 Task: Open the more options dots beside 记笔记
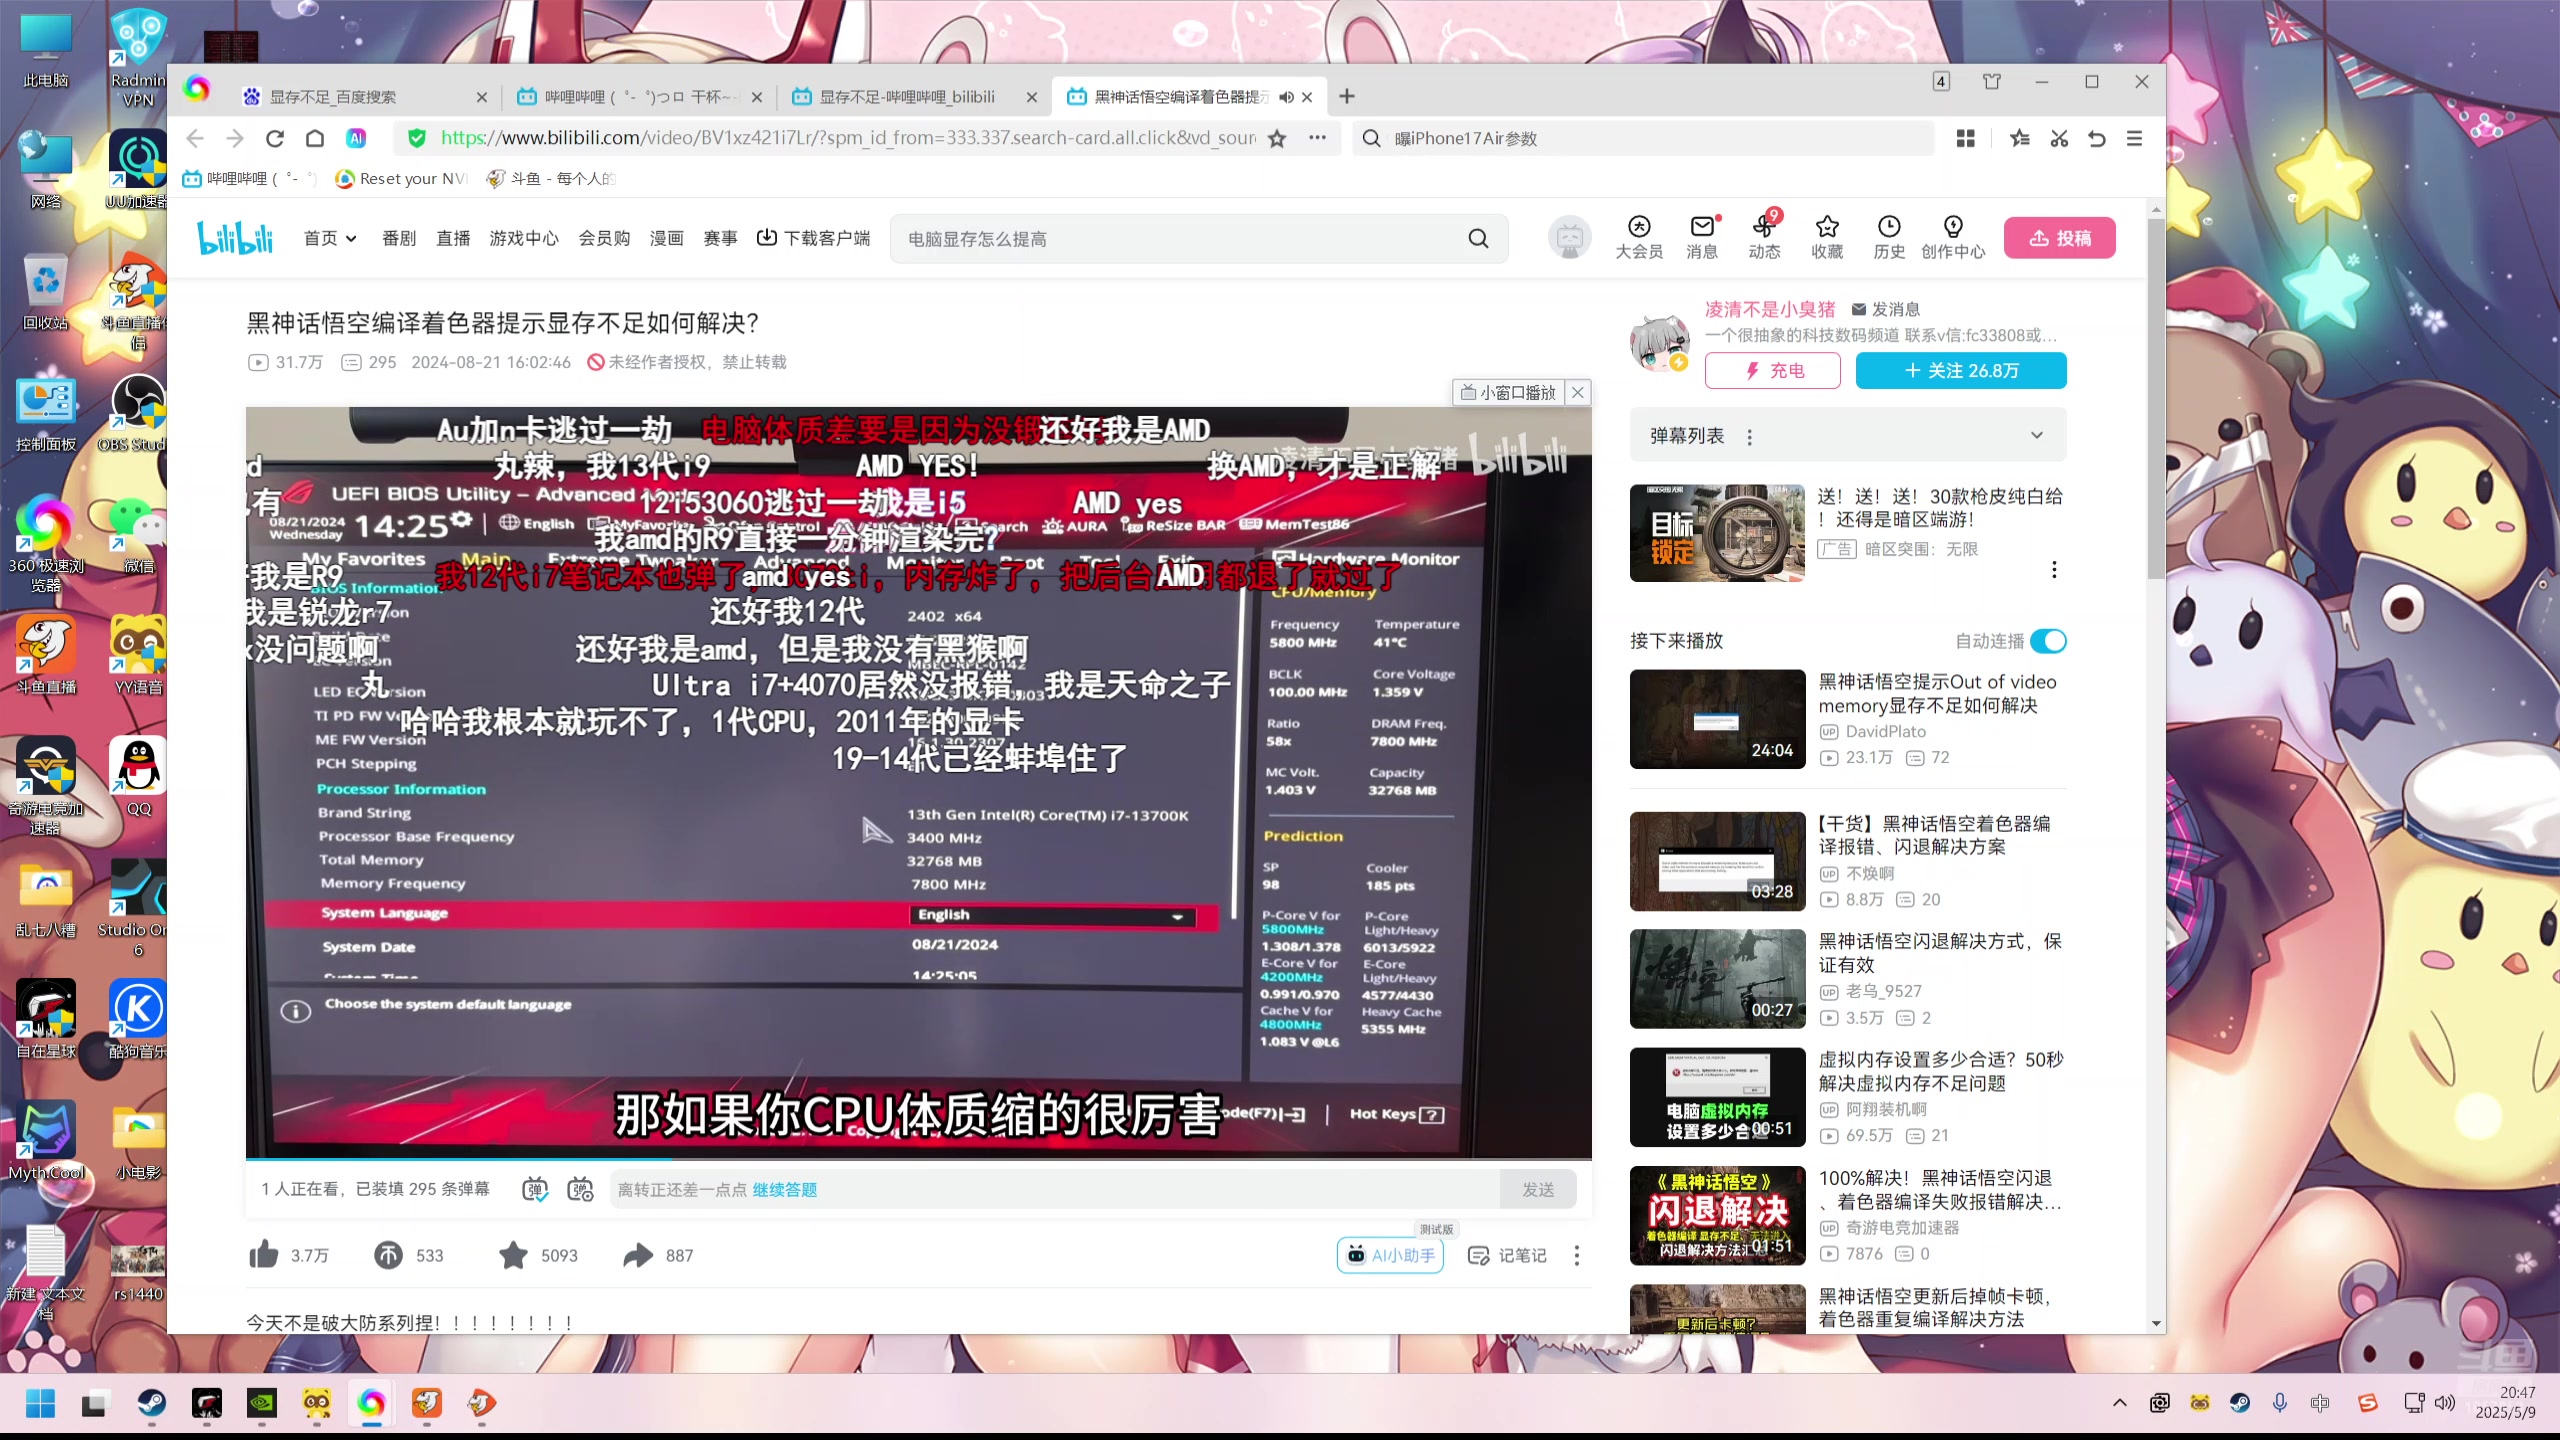(x=1577, y=1255)
